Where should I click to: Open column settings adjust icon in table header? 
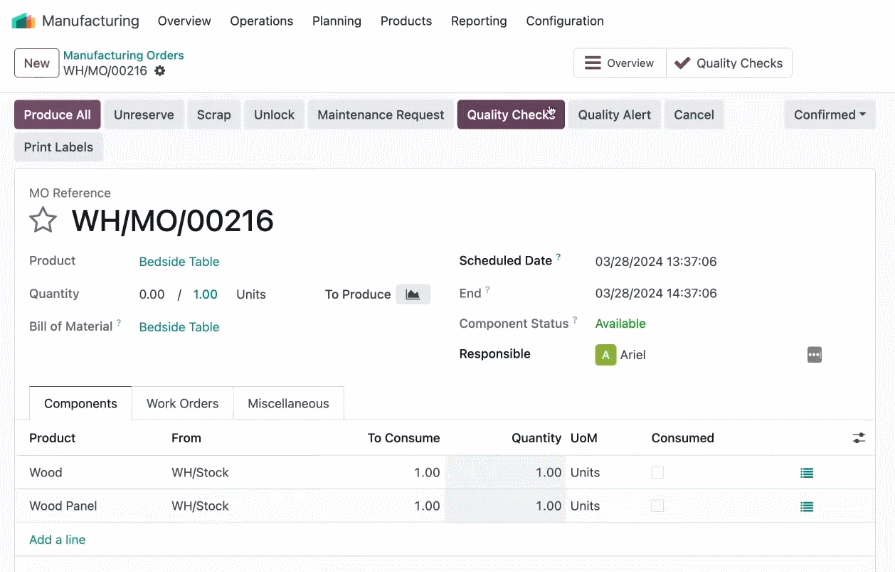coord(858,438)
